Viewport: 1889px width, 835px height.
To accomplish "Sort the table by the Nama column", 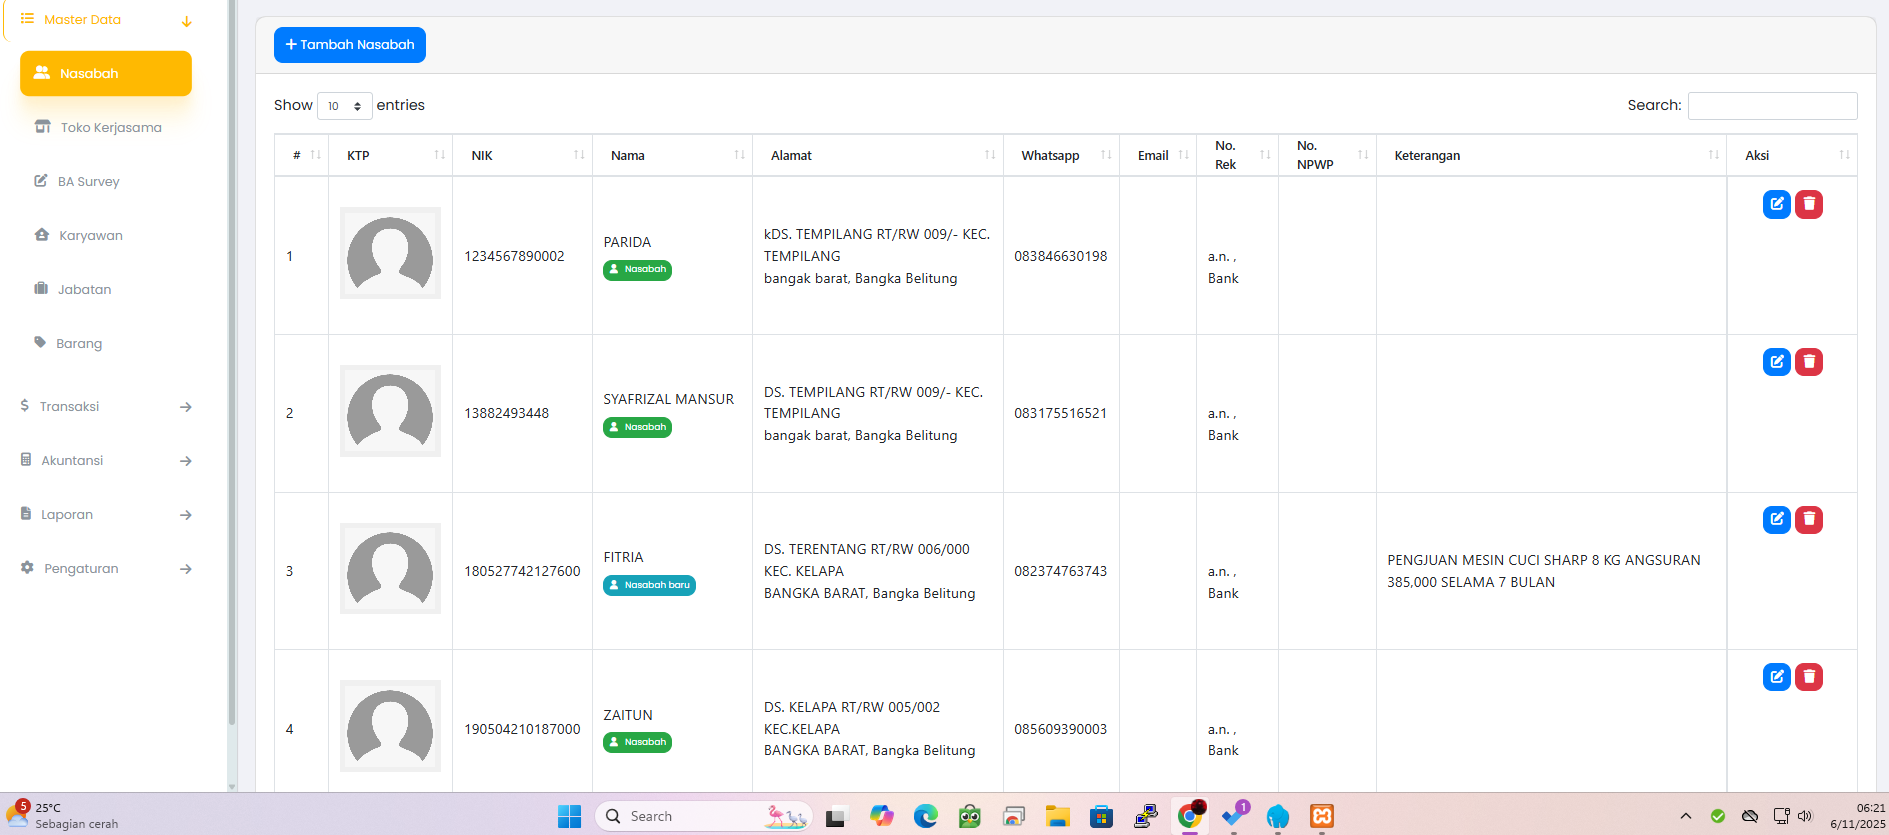I will click(x=672, y=155).
